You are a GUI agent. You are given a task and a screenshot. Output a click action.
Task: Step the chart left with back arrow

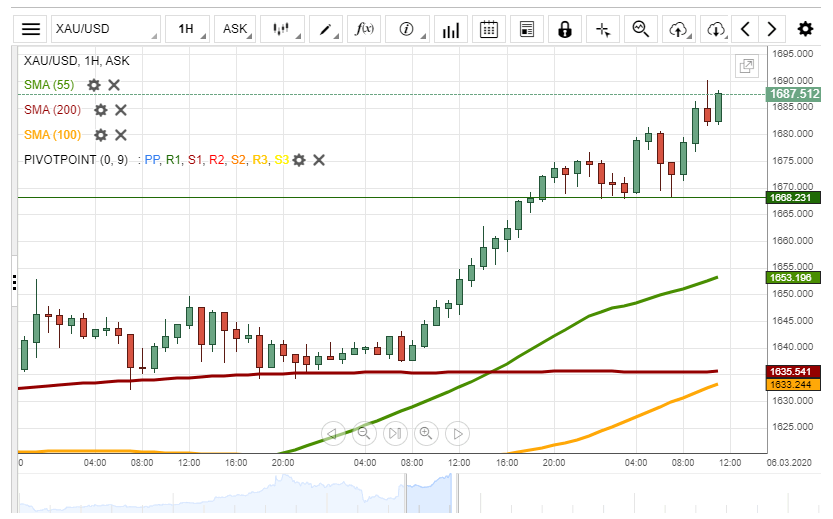(x=333, y=434)
